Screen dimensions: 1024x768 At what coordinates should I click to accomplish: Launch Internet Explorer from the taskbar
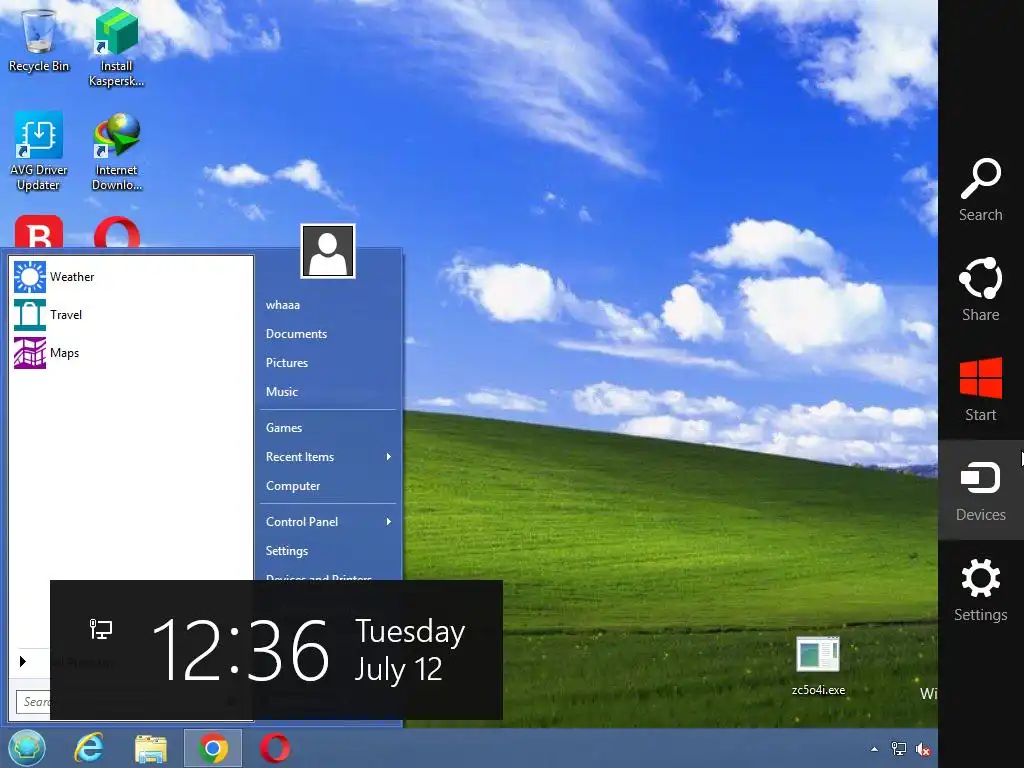[88, 748]
